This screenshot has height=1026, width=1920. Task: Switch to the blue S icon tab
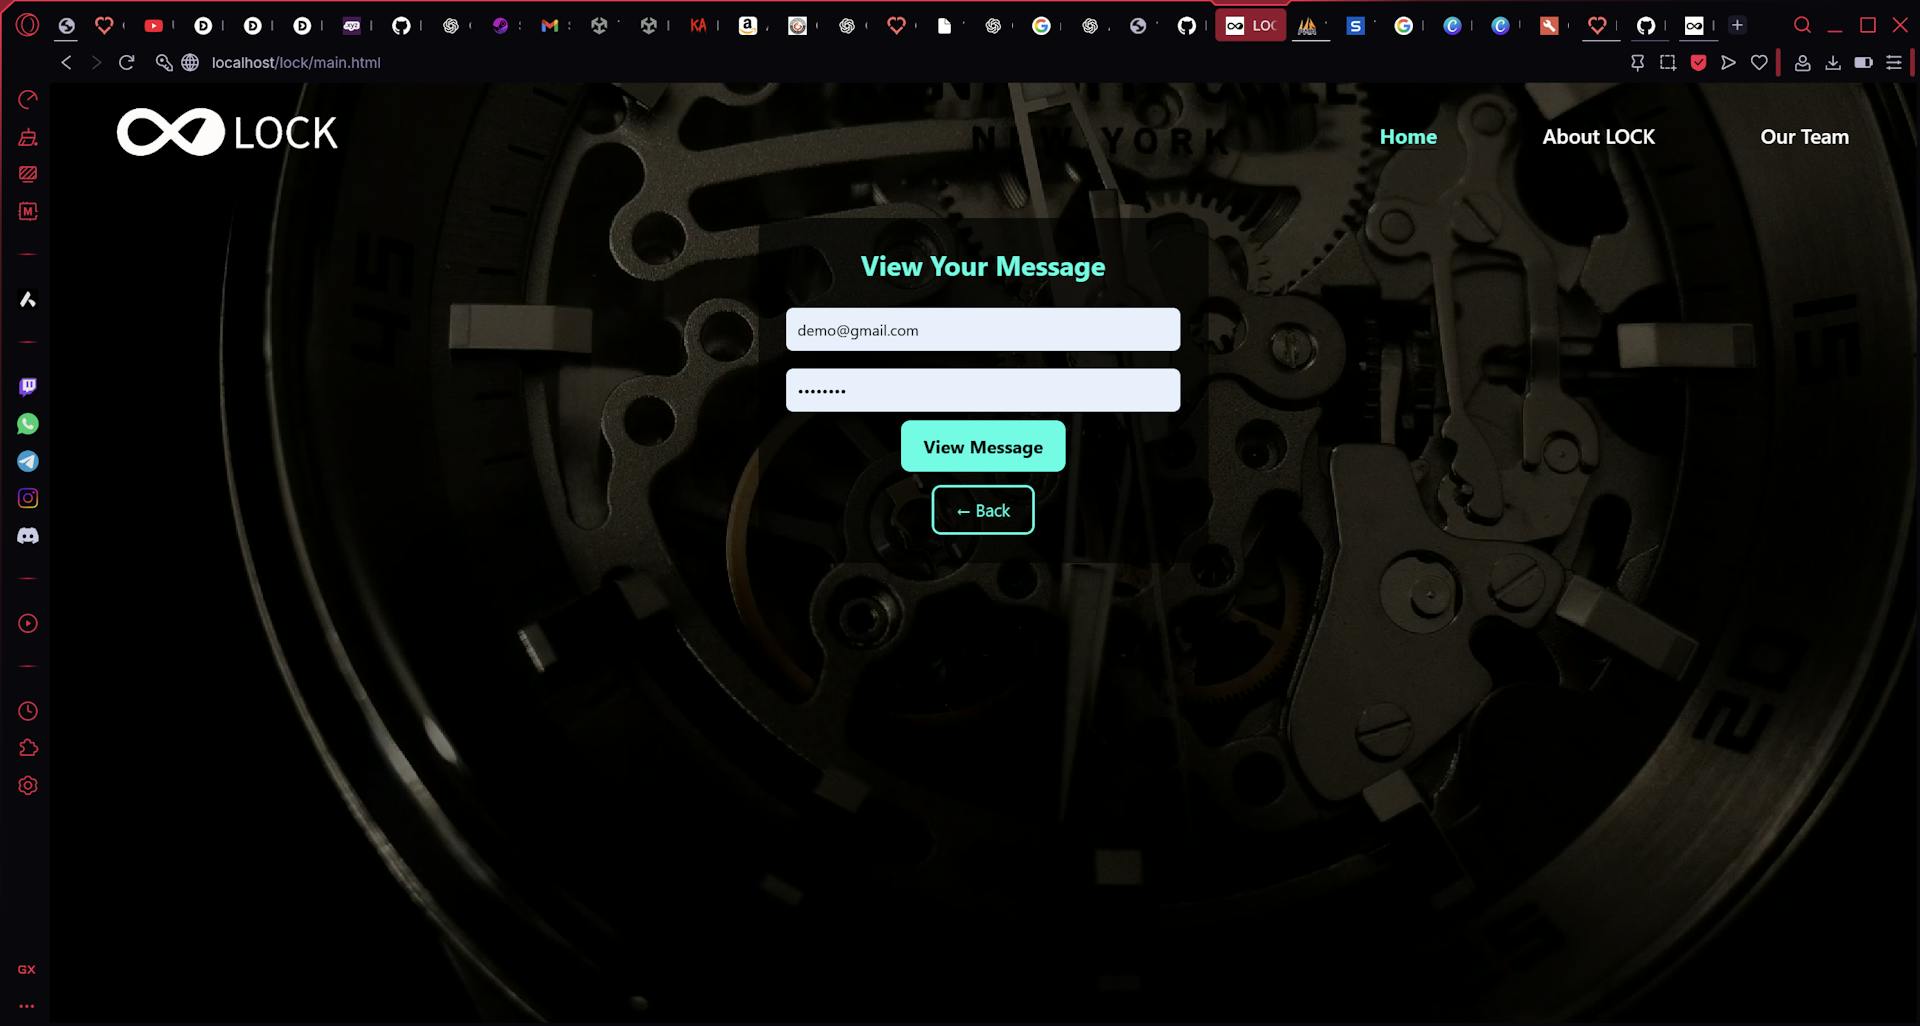(1355, 26)
